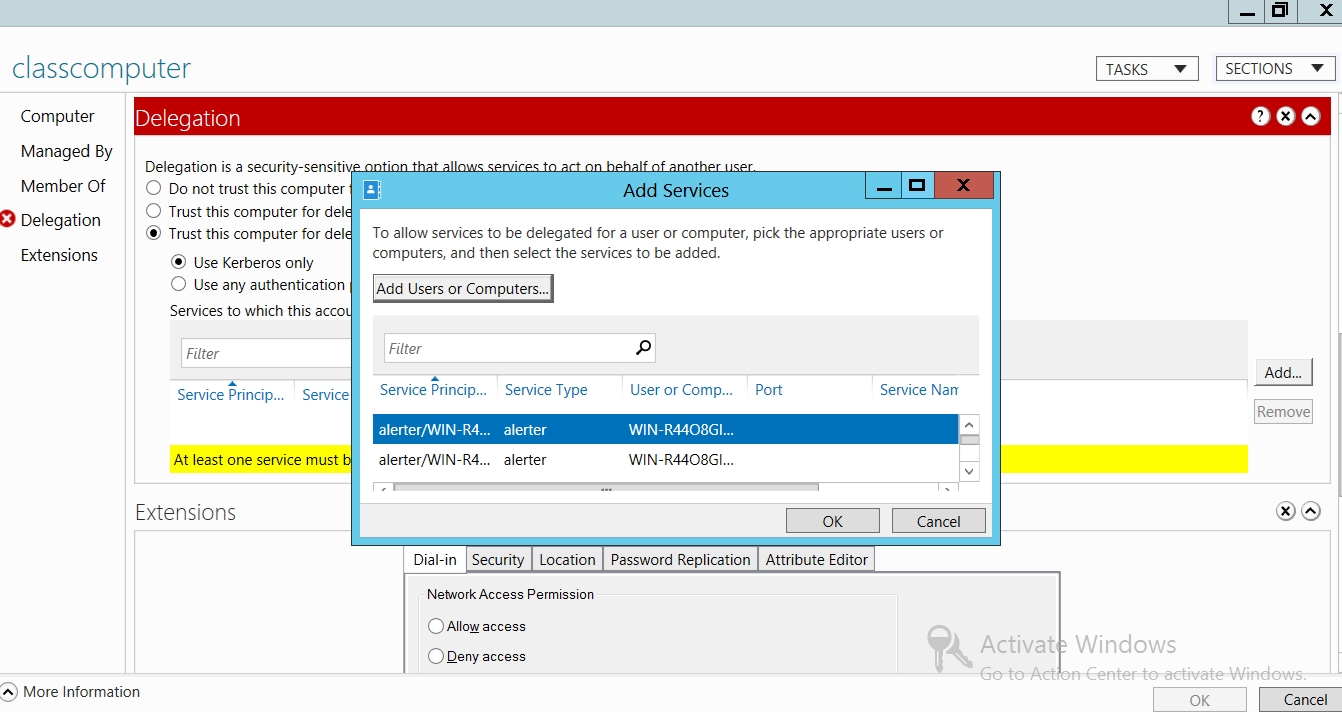The width and height of the screenshot is (1342, 712).
Task: Click the Add Users or Computers button
Action: tap(462, 288)
